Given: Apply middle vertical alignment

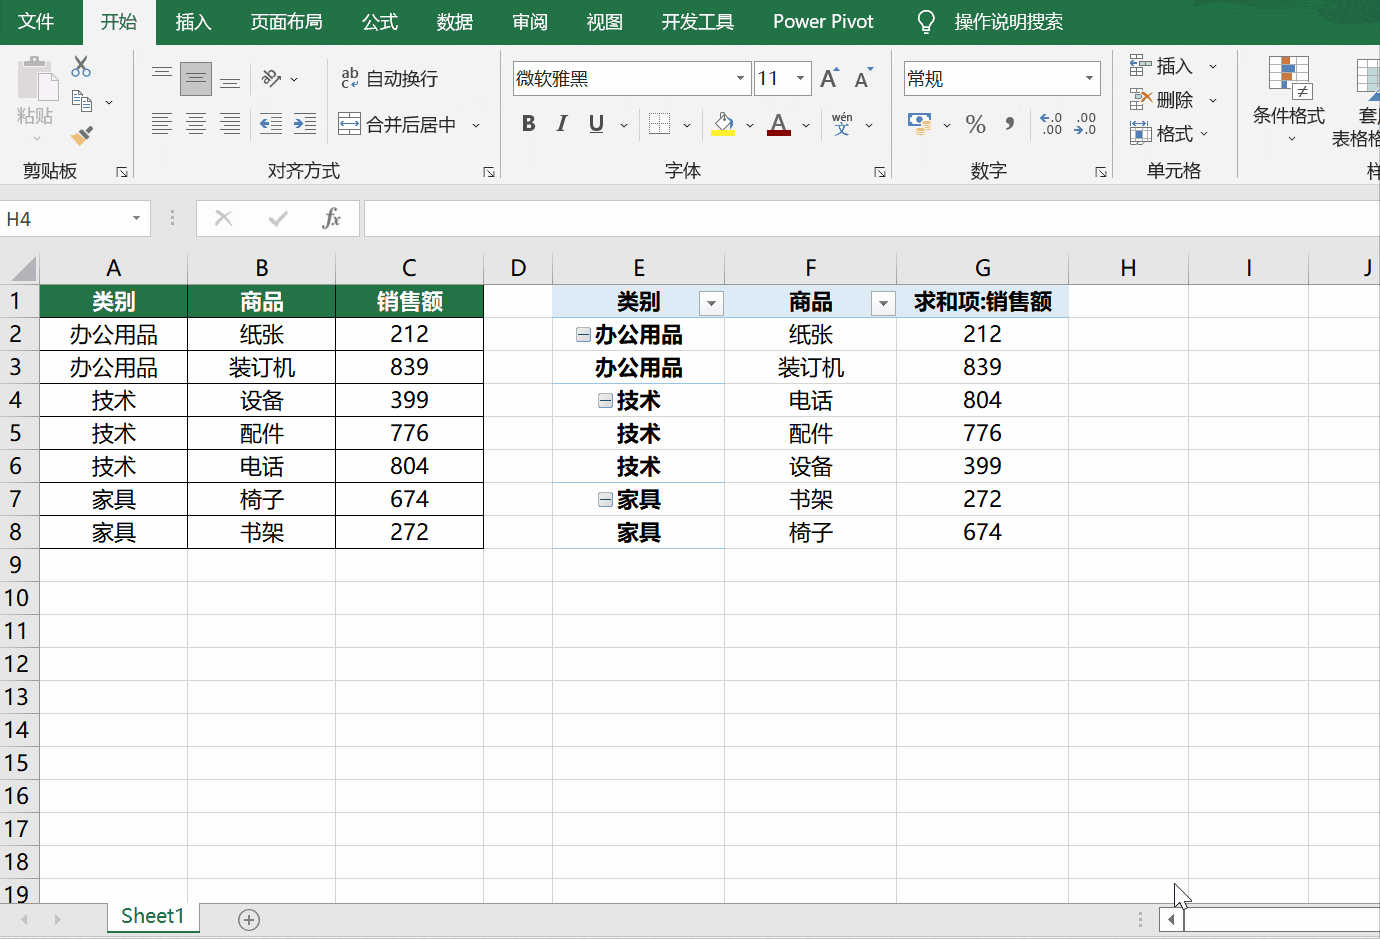Looking at the screenshot, I should pos(196,79).
